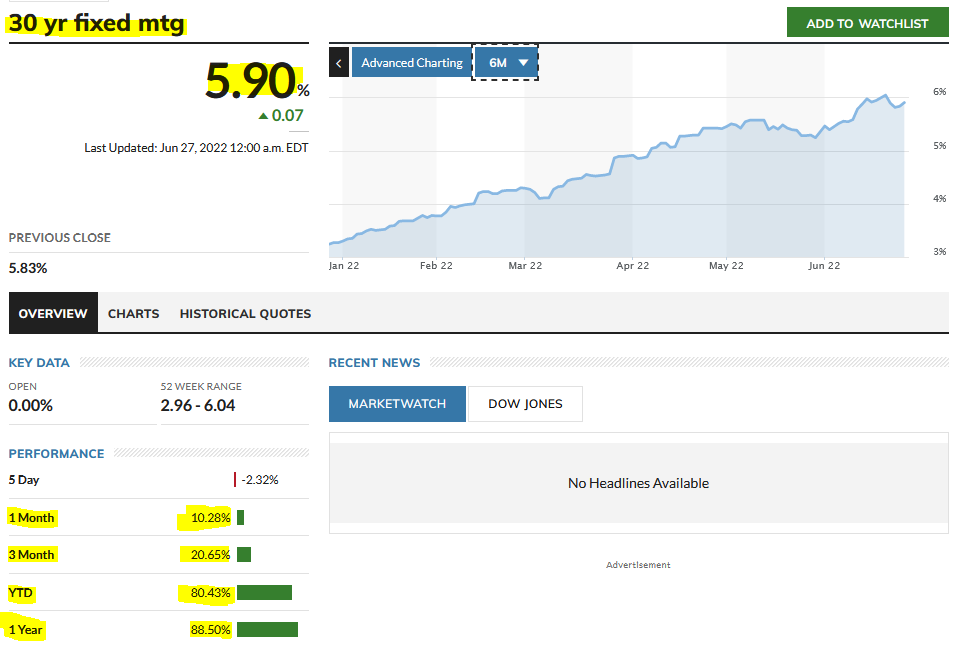Switch to the Dow Jones news tab
The width and height of the screenshot is (967, 645).
[x=525, y=404]
